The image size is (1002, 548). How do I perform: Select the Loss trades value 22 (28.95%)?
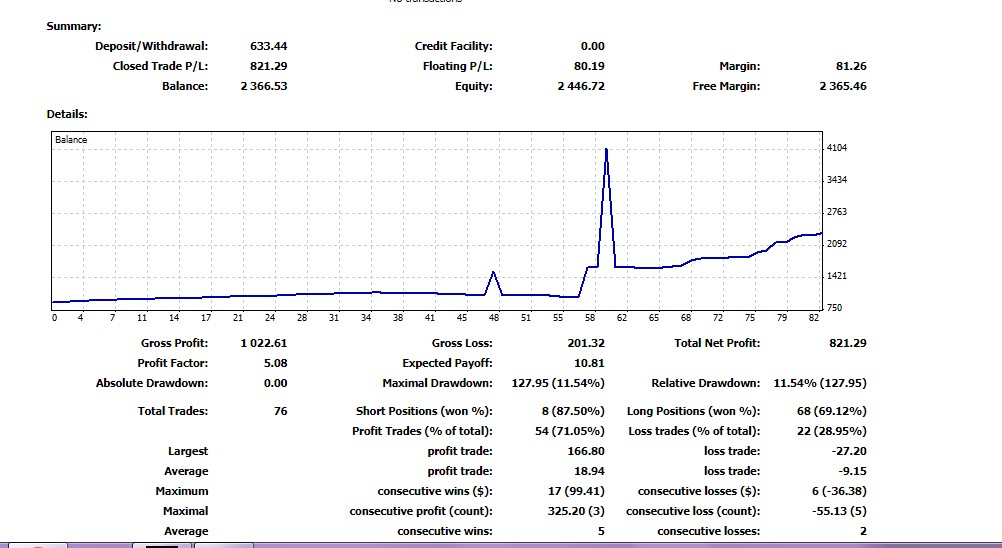832,431
